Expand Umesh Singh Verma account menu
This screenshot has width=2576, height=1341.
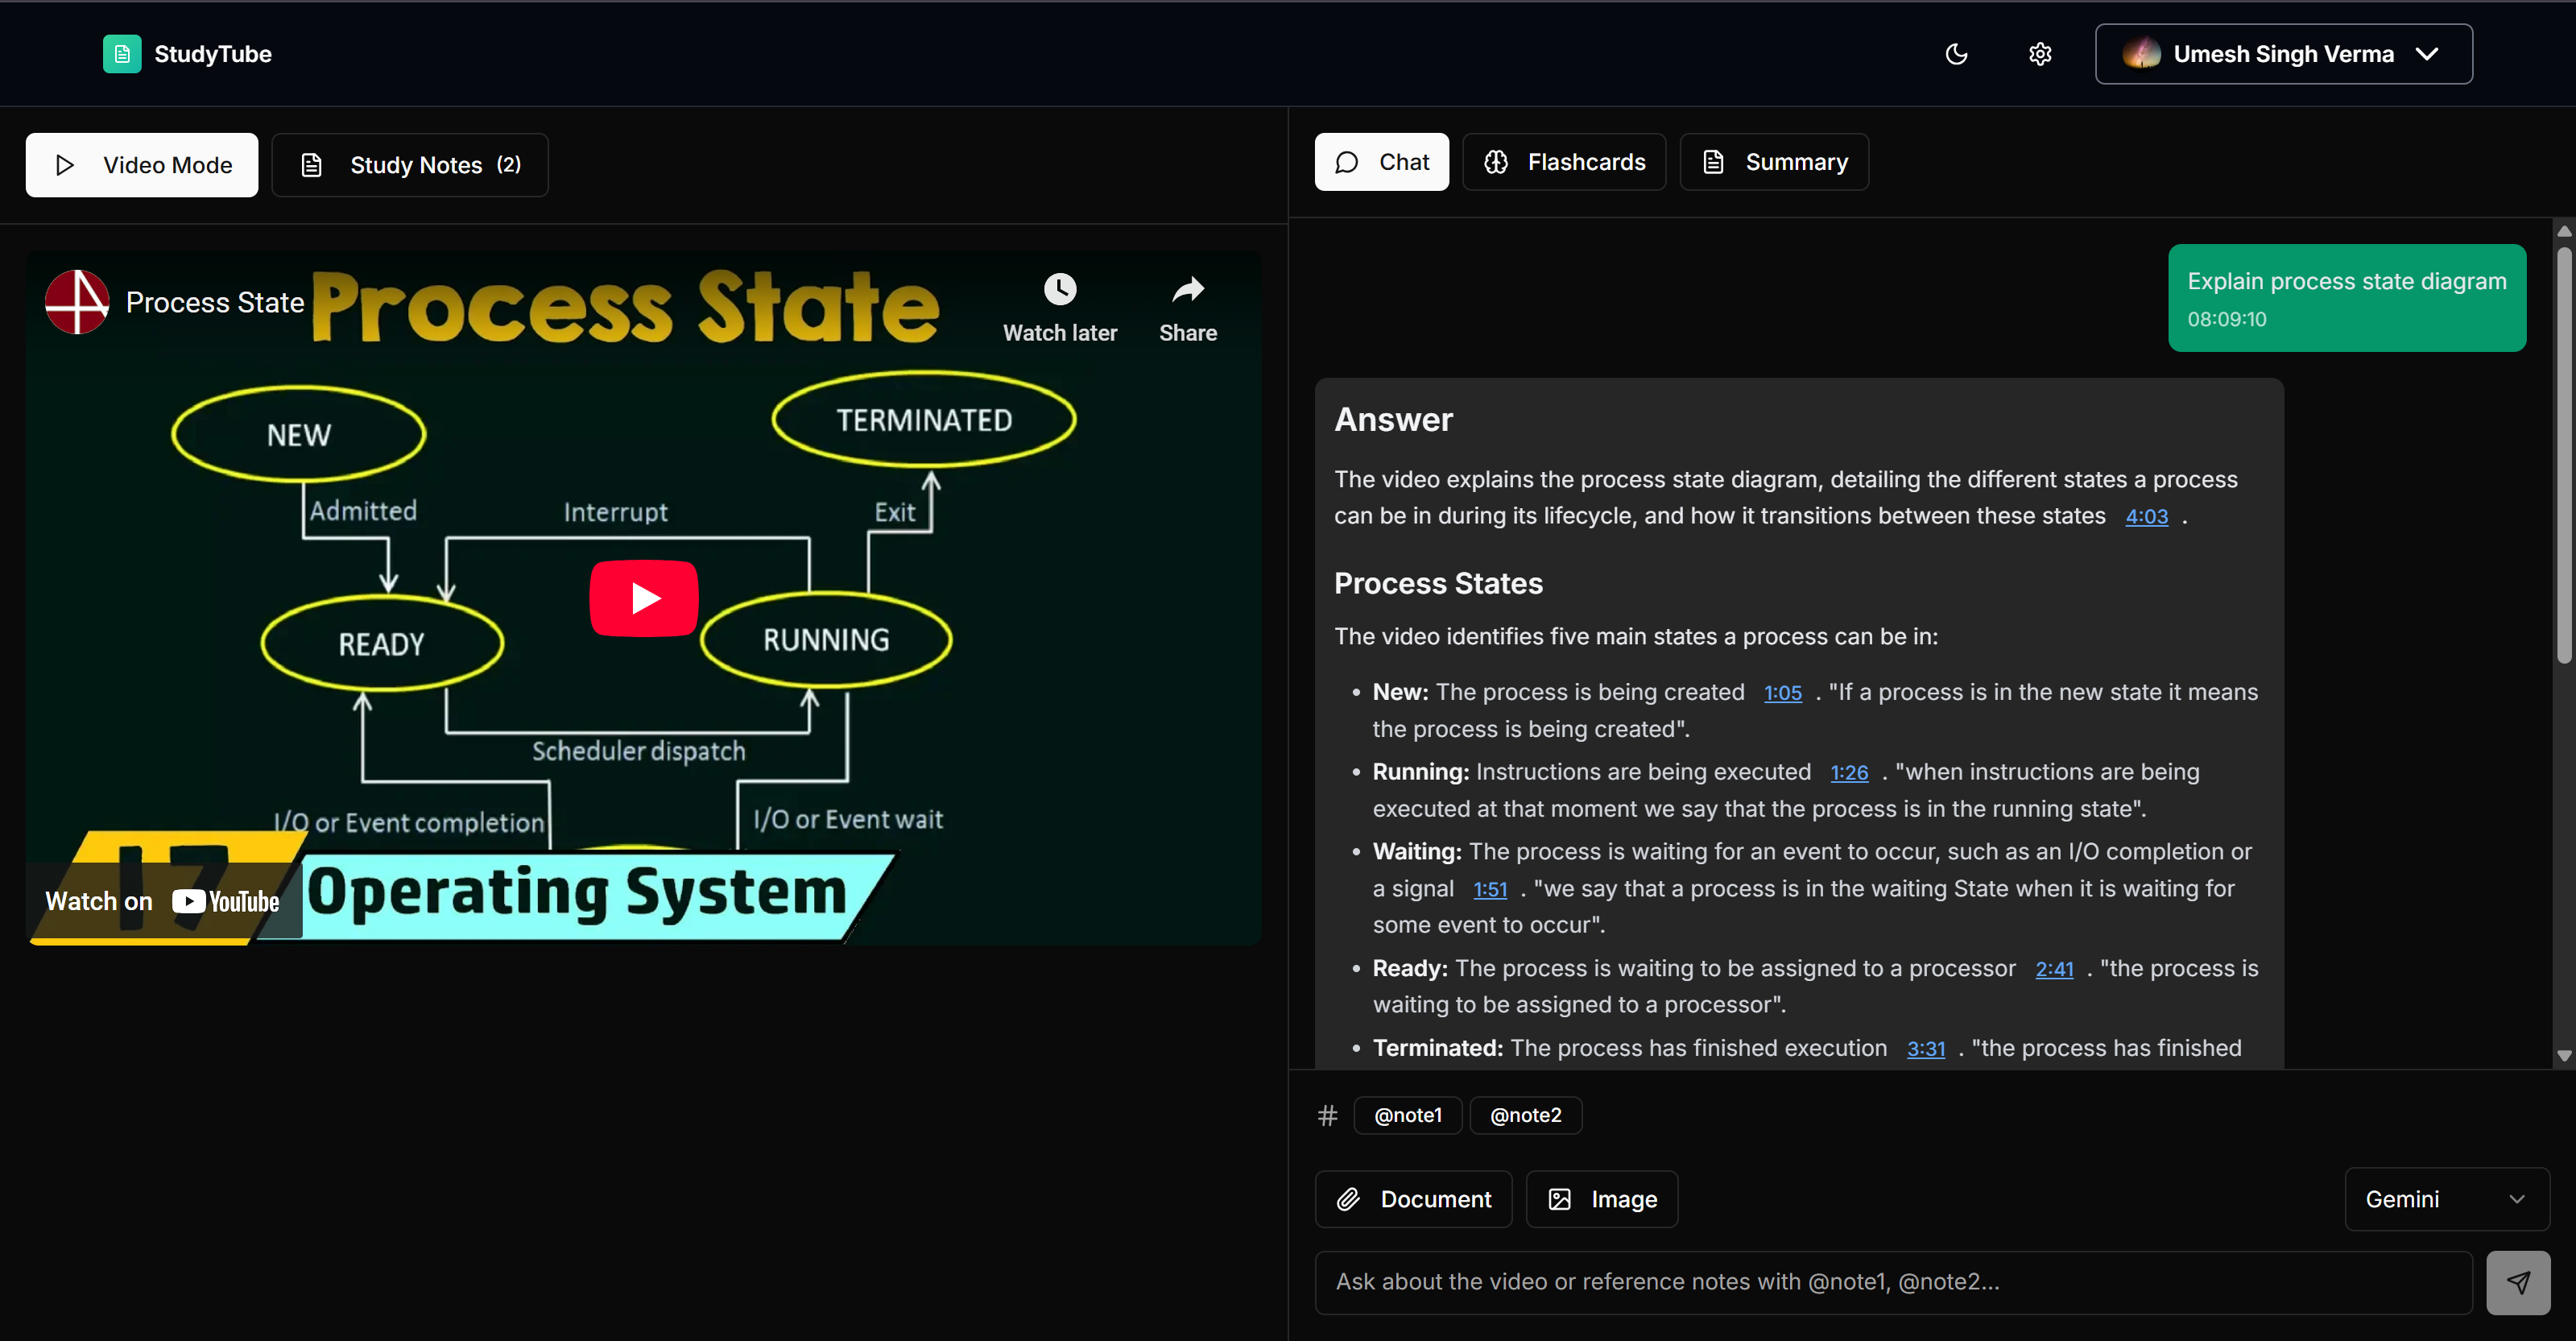click(2283, 54)
